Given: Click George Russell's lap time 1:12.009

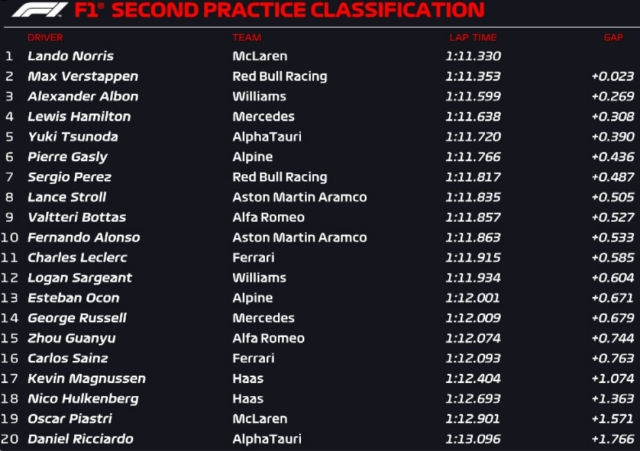Looking at the screenshot, I should [x=473, y=318].
